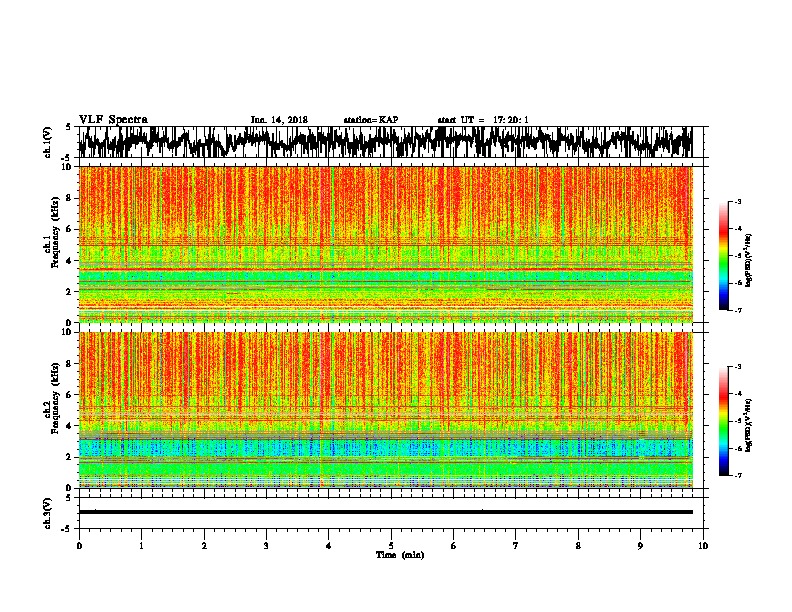Click the "station=KAP" header label
Image resolution: width=792 pixels, height=612 pixels.
click(x=371, y=120)
